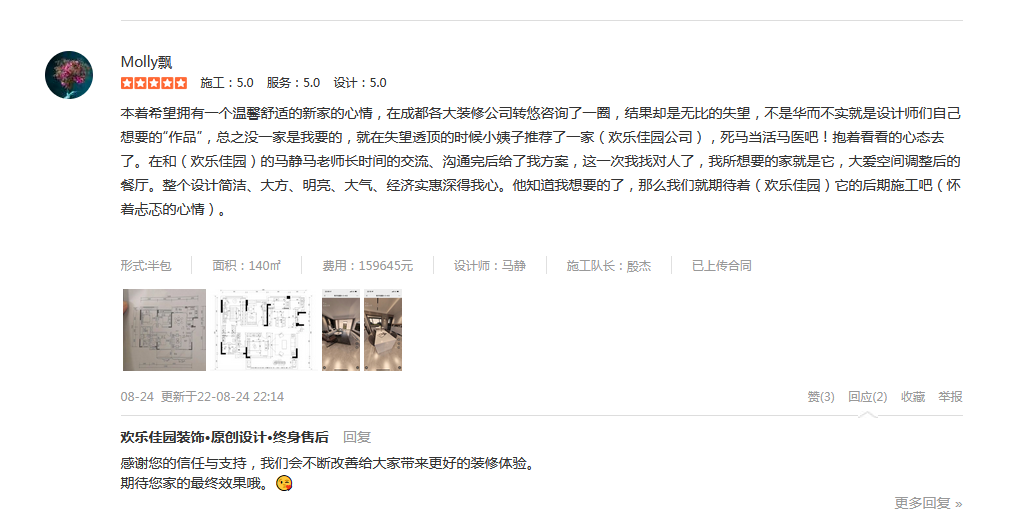Image resolution: width=1016 pixels, height=524 pixels.
Task: Click the 08-24 review date stamp
Action: pos(137,396)
